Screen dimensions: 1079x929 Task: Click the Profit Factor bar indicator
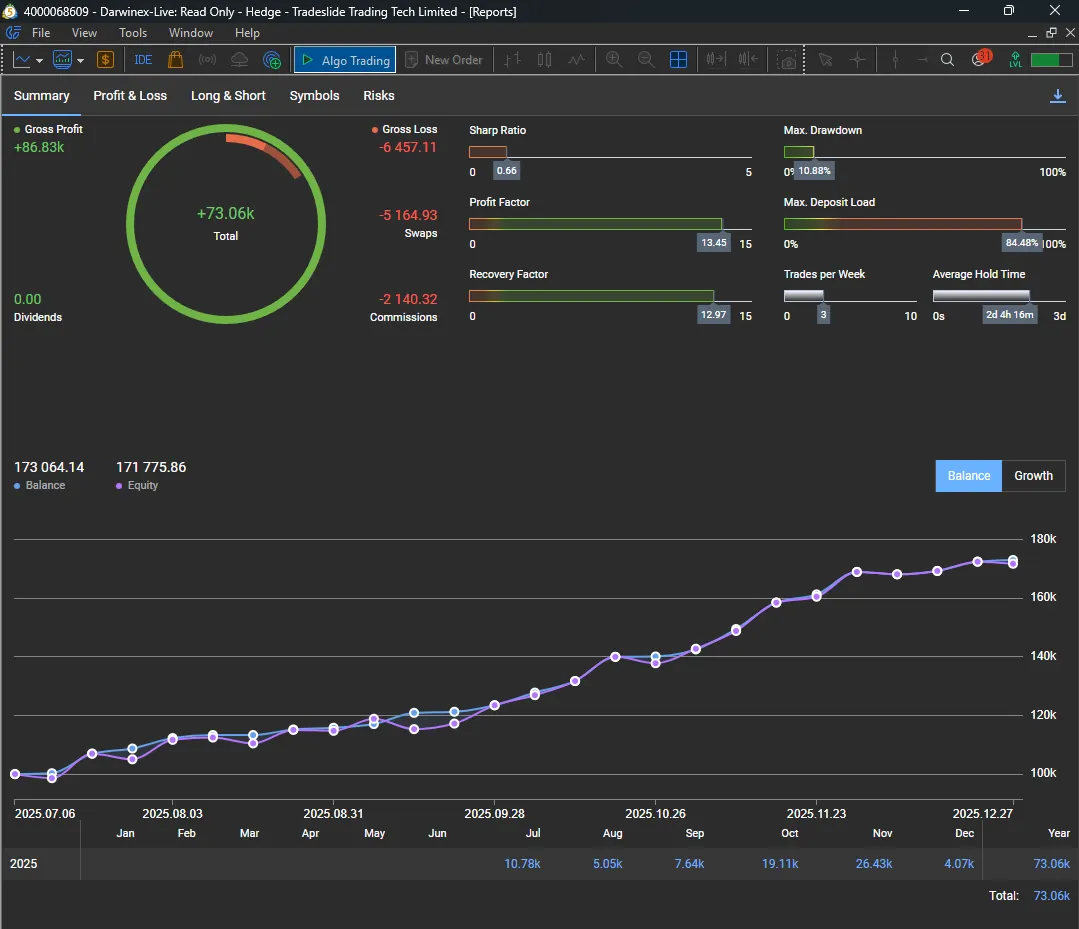595,224
